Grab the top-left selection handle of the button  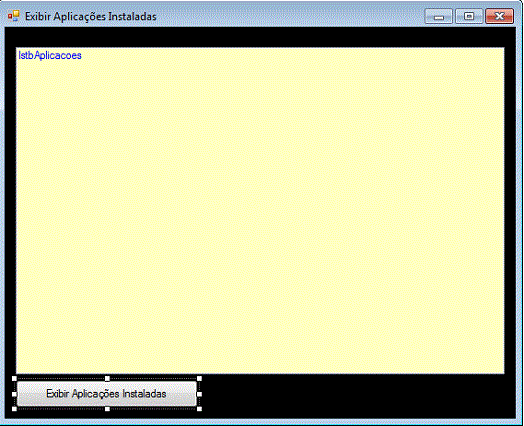(x=14, y=379)
